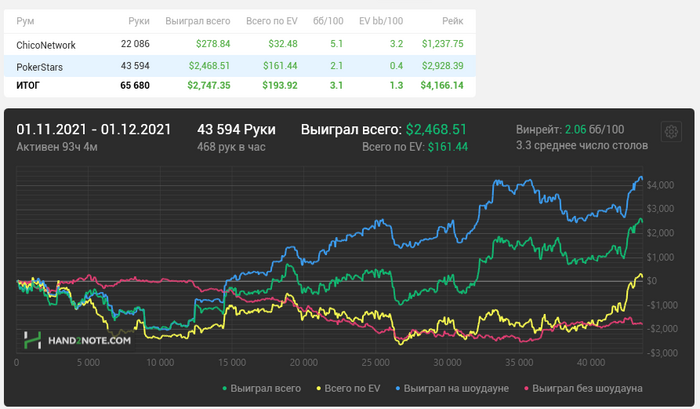Click ChicoNetwork rake $1,237.75
The width and height of the screenshot is (700, 409).
pyautogui.click(x=443, y=44)
